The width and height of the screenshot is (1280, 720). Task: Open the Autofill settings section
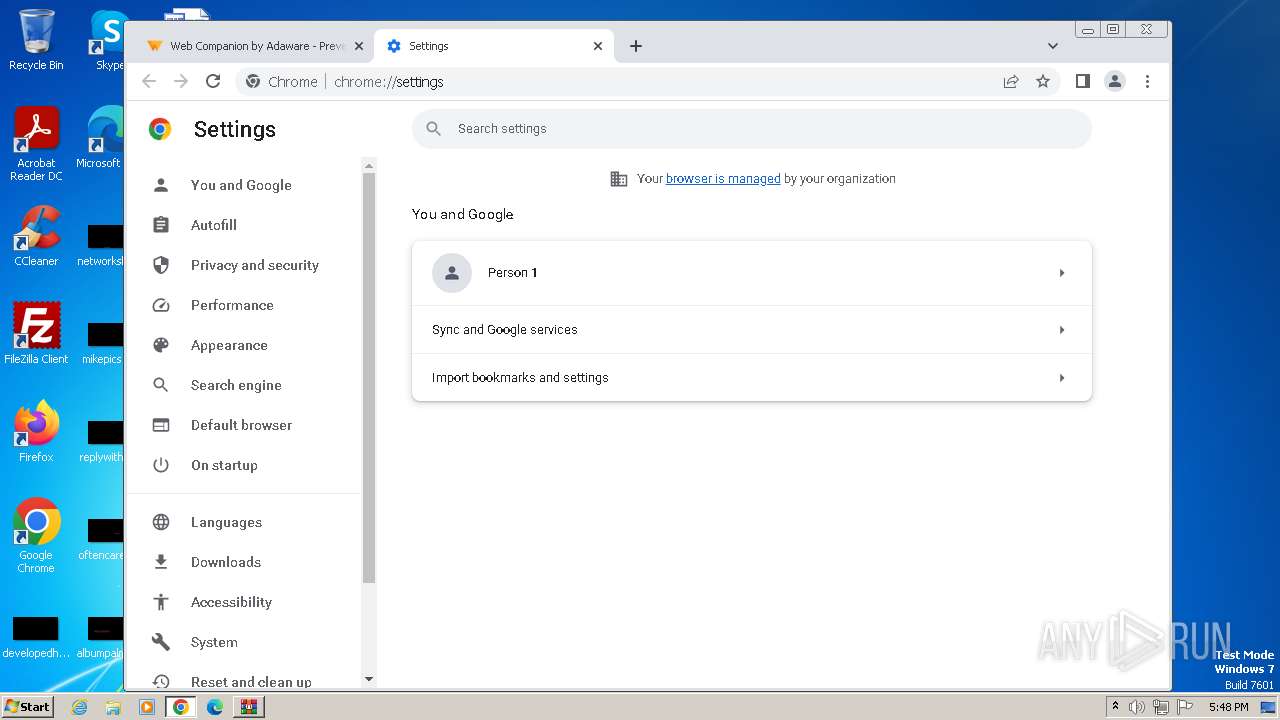[214, 225]
